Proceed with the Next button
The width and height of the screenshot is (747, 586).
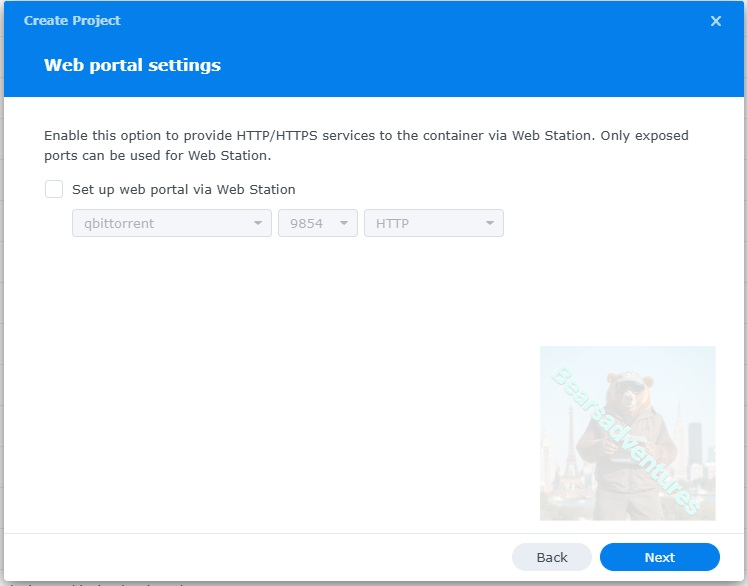click(x=660, y=557)
